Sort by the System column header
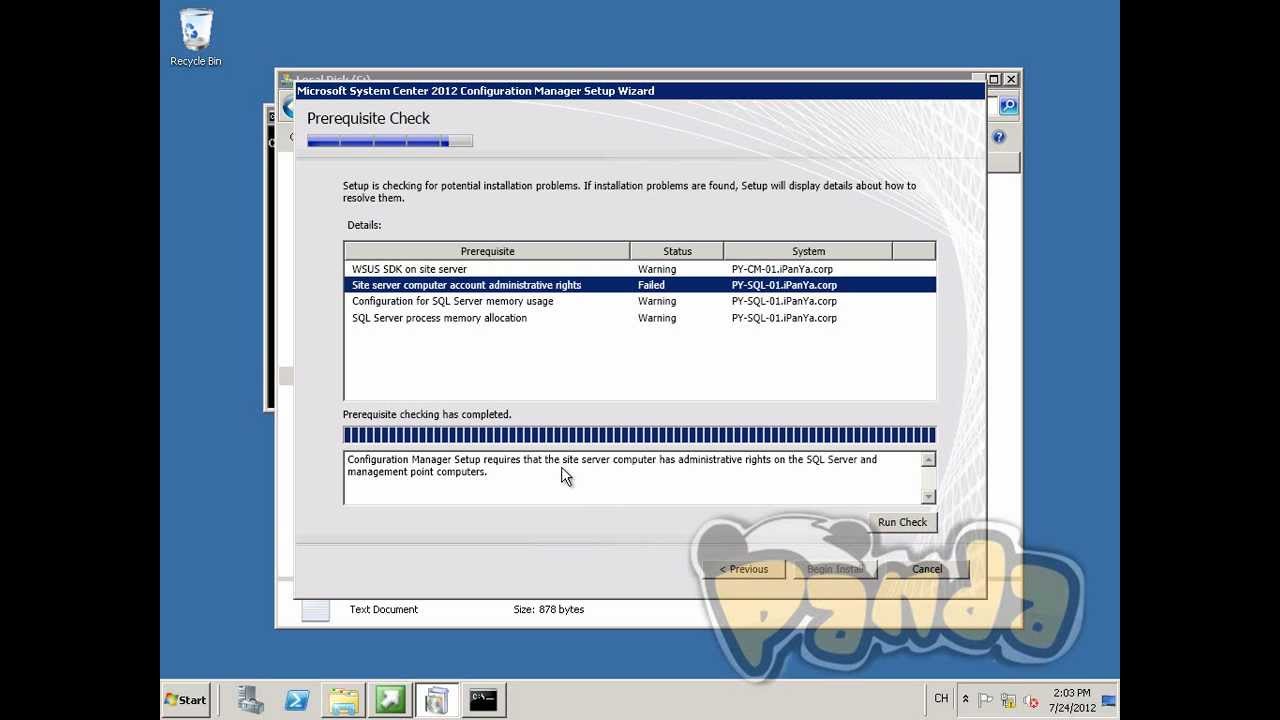This screenshot has width=1280, height=720. tap(808, 251)
